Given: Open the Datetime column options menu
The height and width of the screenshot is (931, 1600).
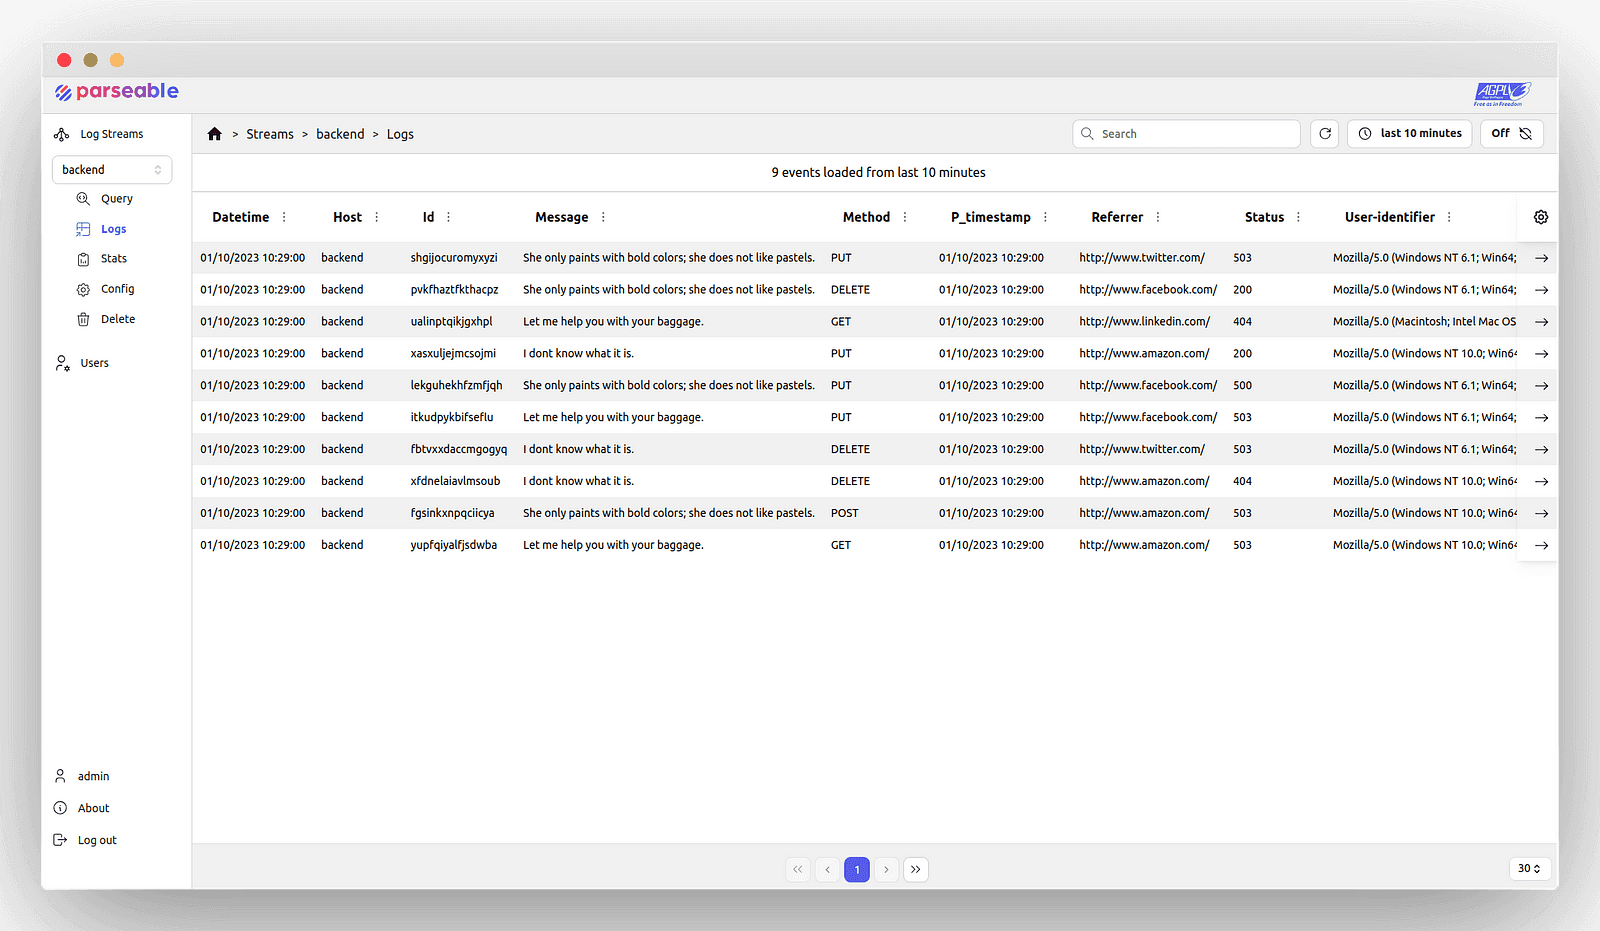Looking at the screenshot, I should [x=284, y=217].
